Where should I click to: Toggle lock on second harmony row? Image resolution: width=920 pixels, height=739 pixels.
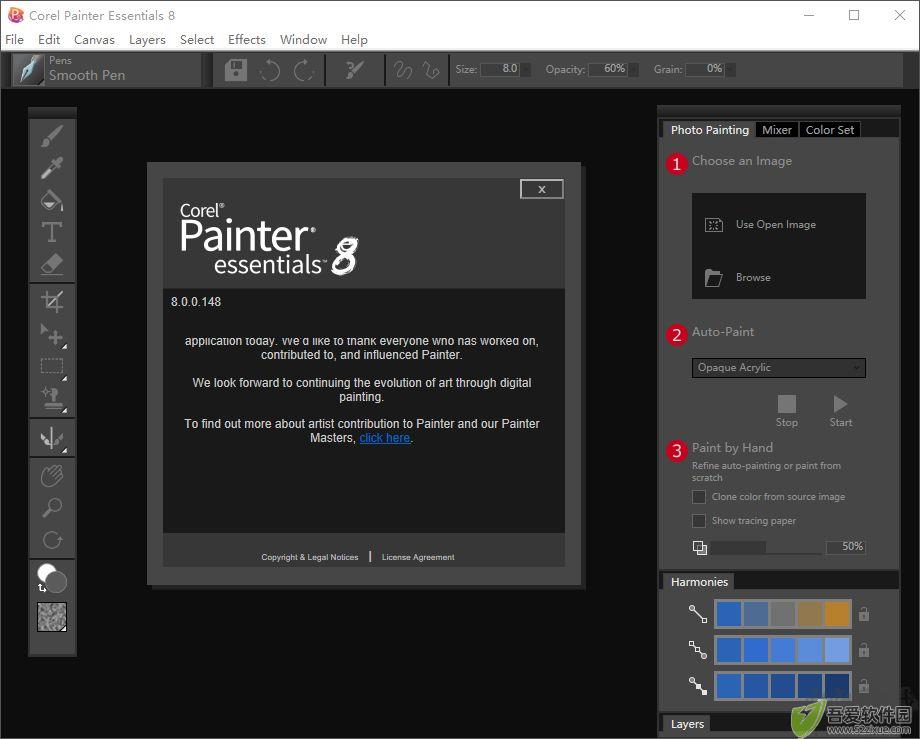tap(864, 650)
